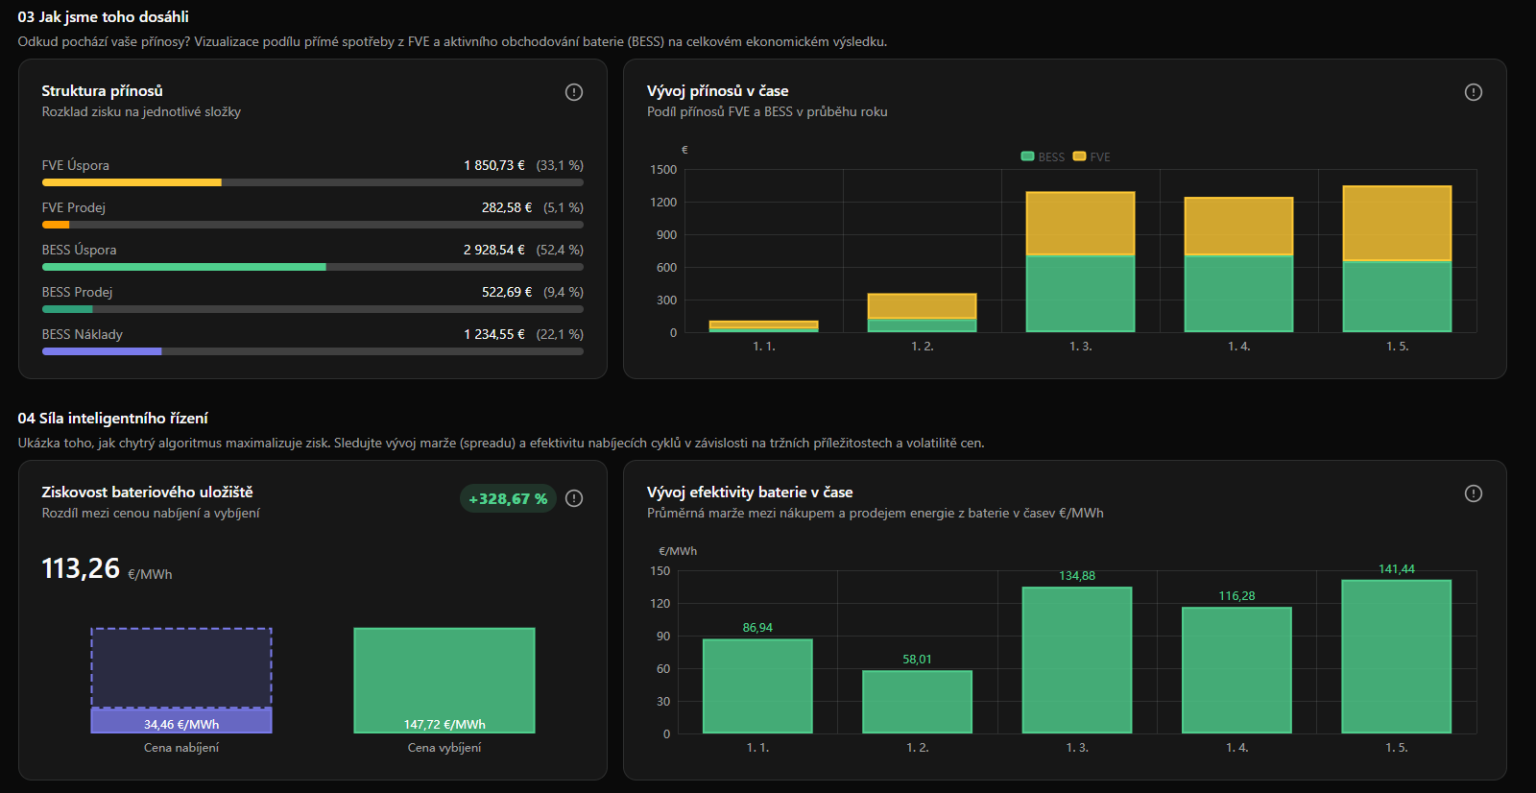Viewport: 1536px width, 793px height.
Task: Click the "(9,4 %)" percentage
Action: click(563, 292)
